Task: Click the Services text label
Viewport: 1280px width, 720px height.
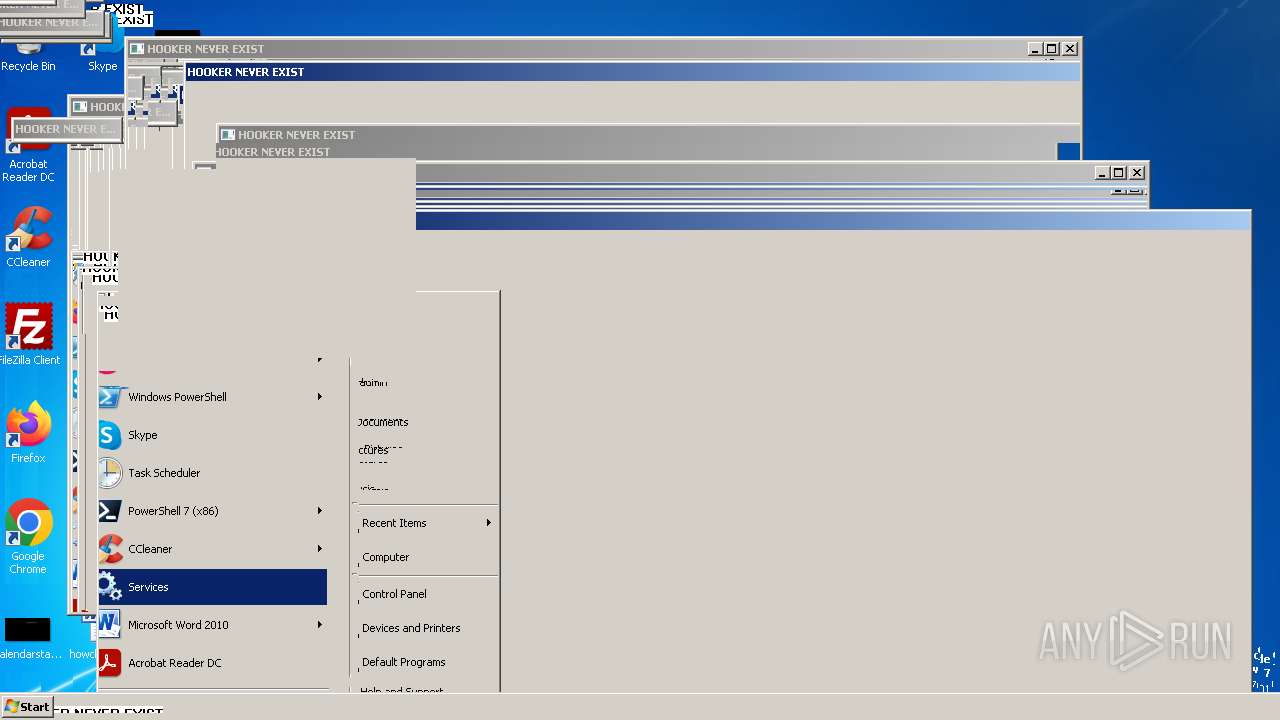Action: tap(148, 587)
